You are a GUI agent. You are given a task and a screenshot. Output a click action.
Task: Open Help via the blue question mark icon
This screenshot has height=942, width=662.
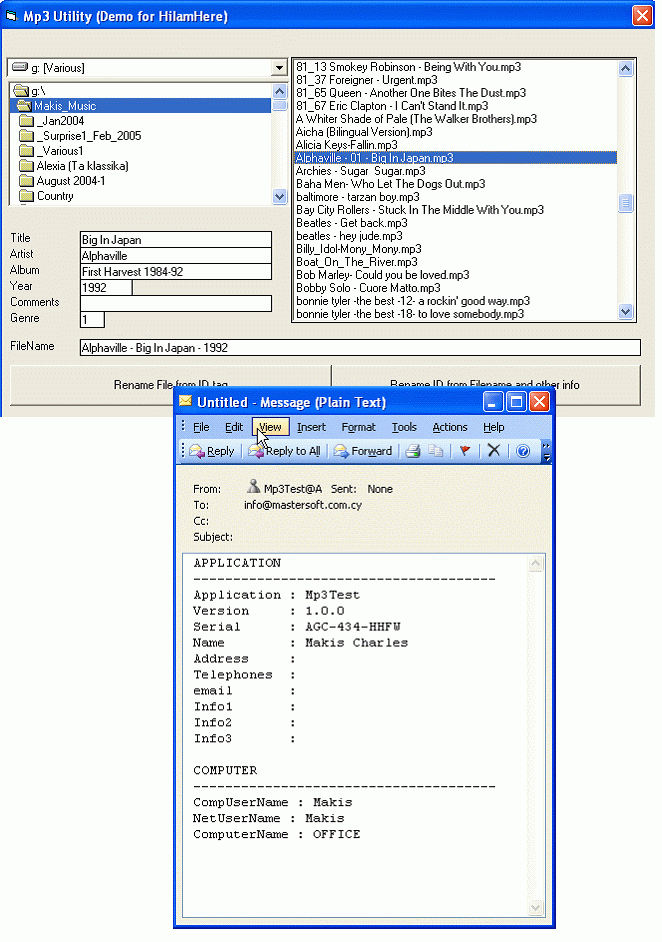[x=522, y=451]
